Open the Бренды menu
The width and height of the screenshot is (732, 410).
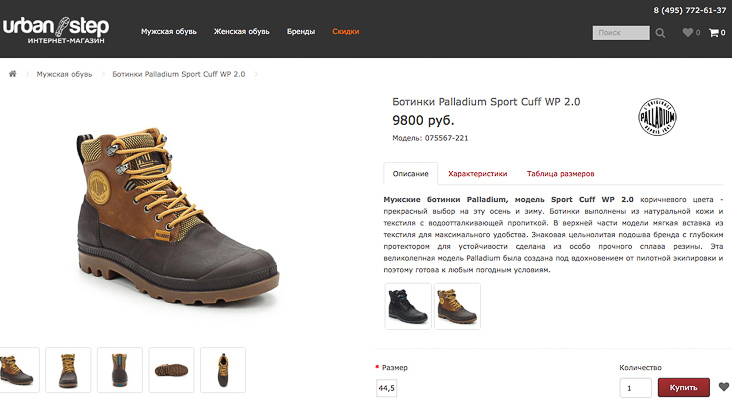pos(301,32)
